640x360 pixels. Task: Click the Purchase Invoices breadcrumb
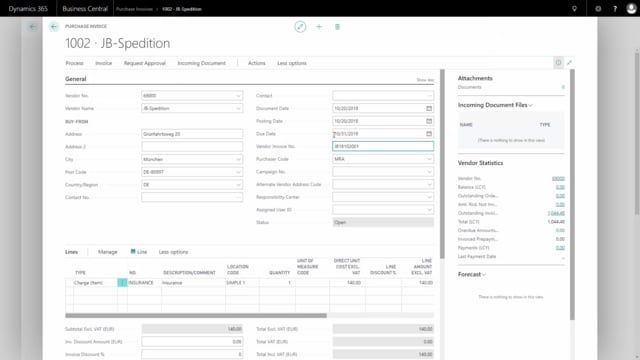[x=134, y=9]
